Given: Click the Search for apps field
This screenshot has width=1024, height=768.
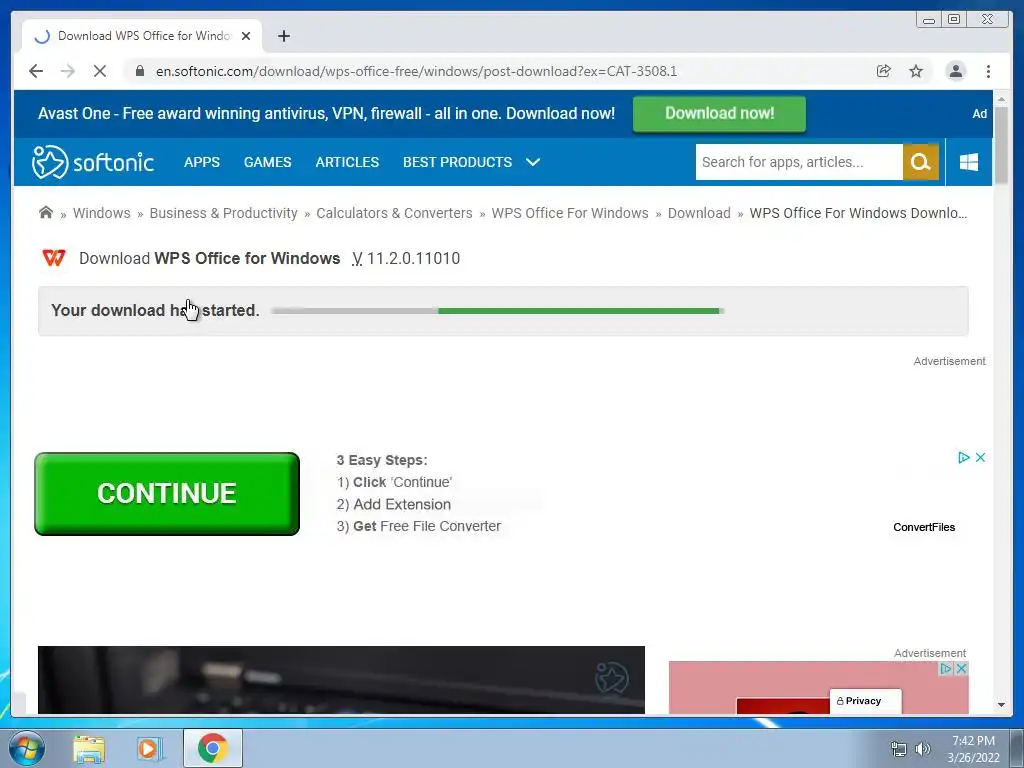Looking at the screenshot, I should (x=799, y=162).
